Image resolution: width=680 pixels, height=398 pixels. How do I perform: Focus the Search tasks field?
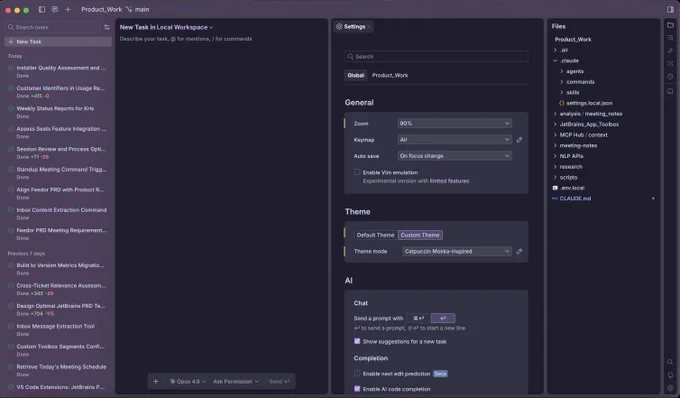(x=52, y=27)
